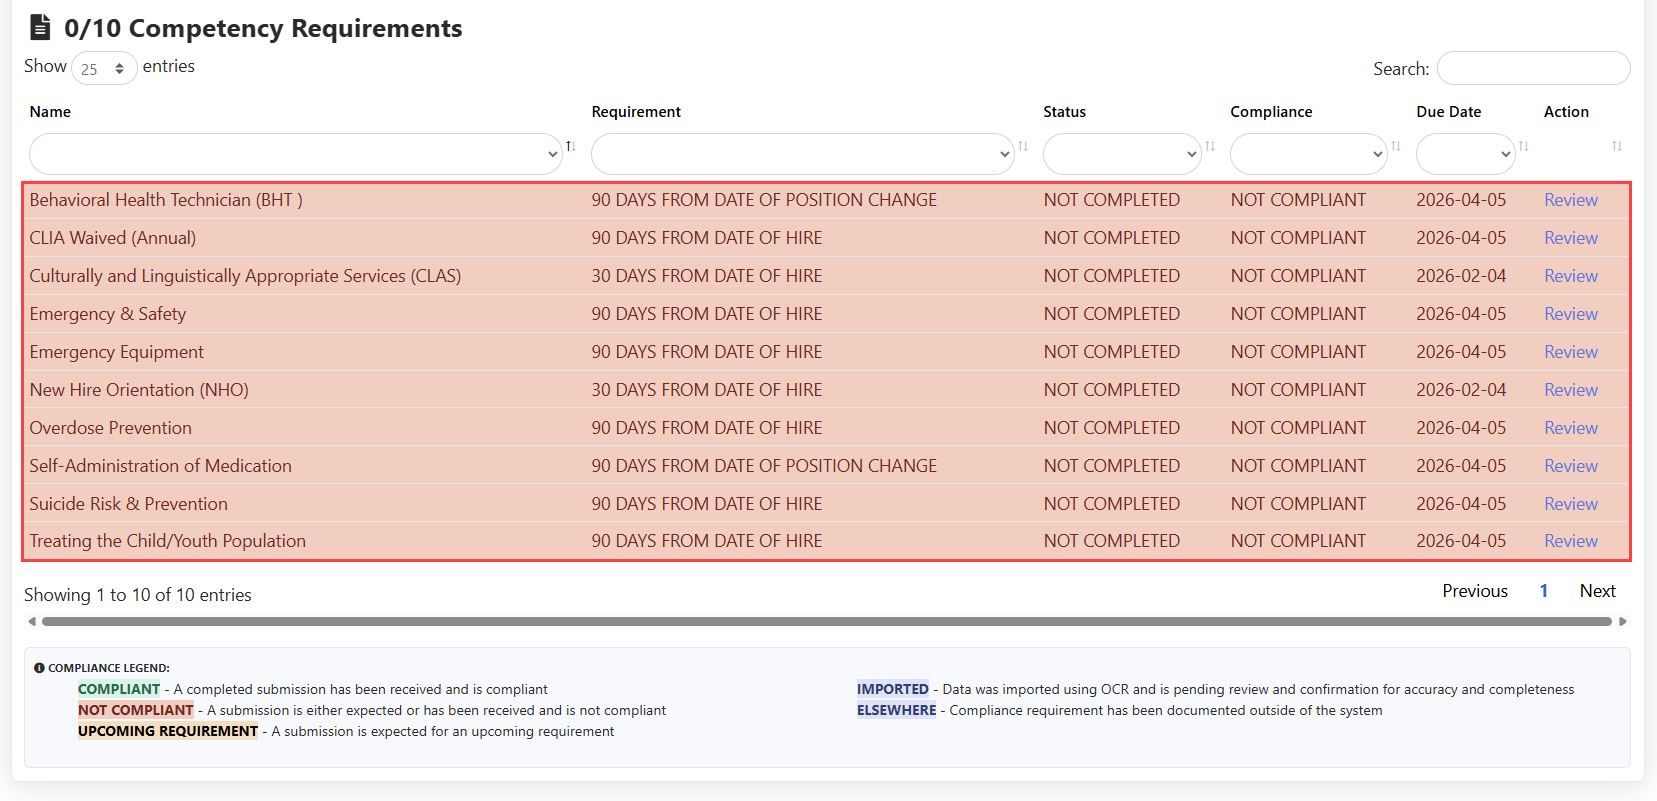Review the Overdose Prevention requirement
The height and width of the screenshot is (801, 1657).
point(1570,428)
